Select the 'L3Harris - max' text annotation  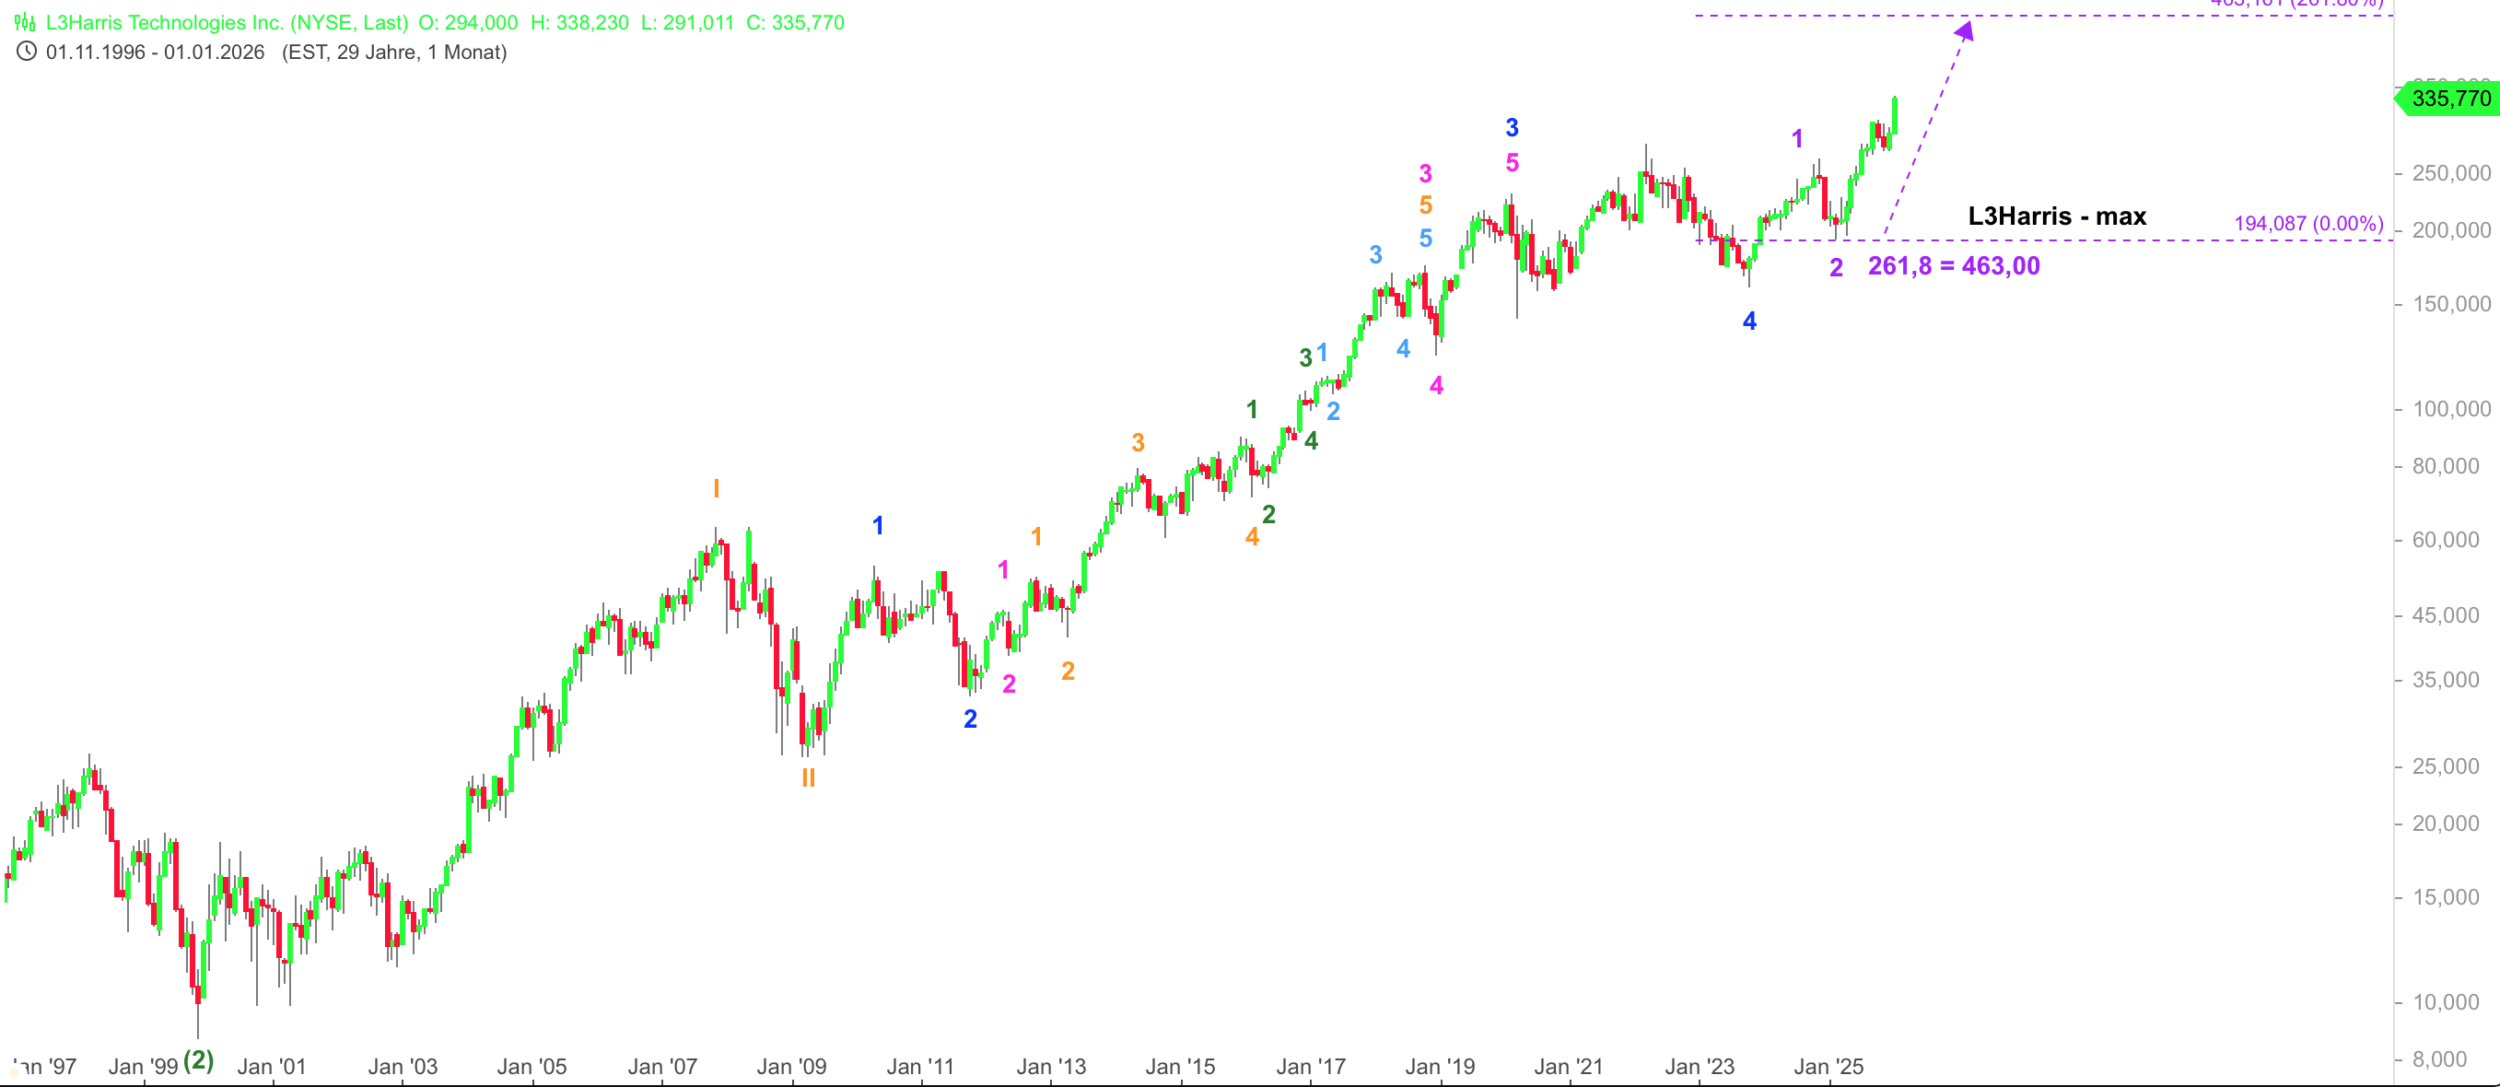(2056, 216)
